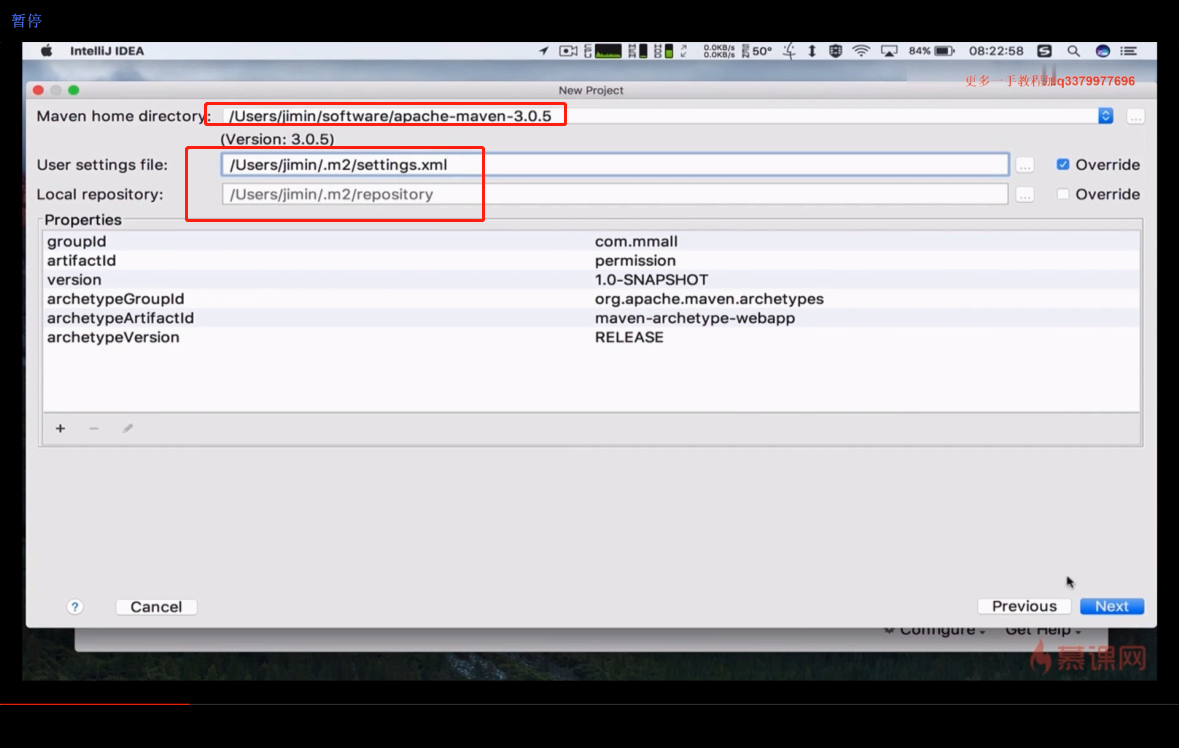1179x748 pixels.
Task: Proceed with Next button
Action: click(1111, 606)
